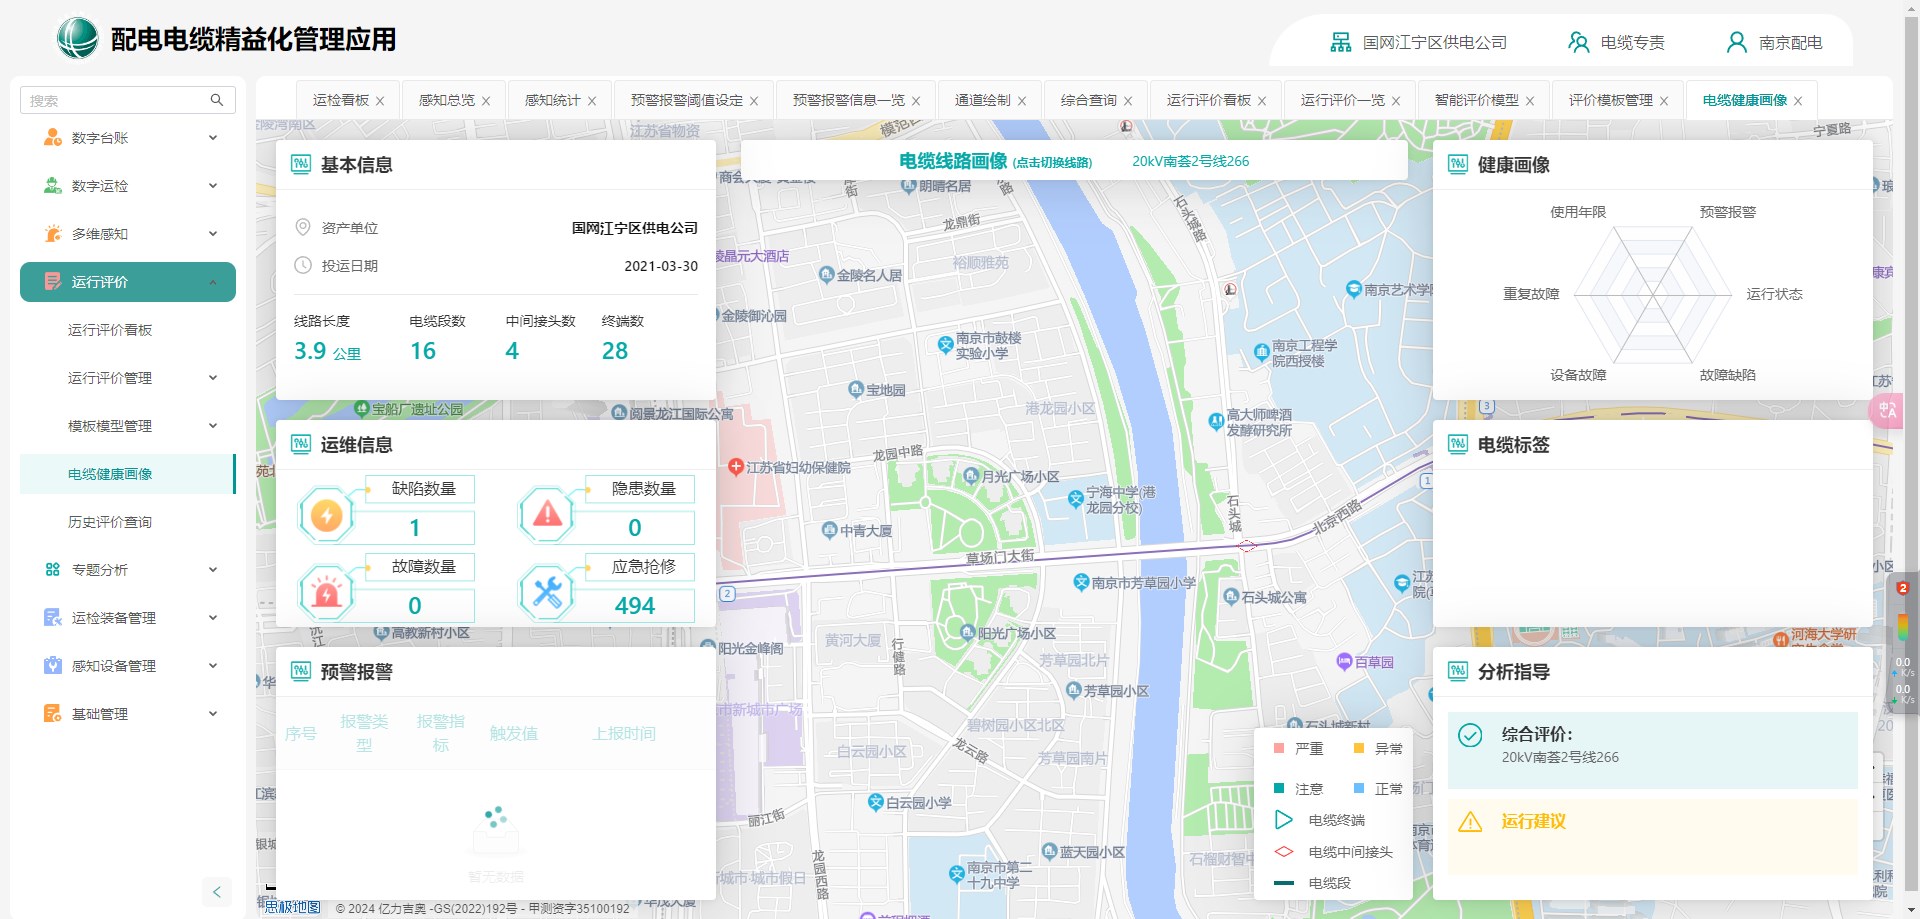Click the user avatar icon beside 南京配电
Image resolution: width=1920 pixels, height=919 pixels.
click(x=1737, y=42)
